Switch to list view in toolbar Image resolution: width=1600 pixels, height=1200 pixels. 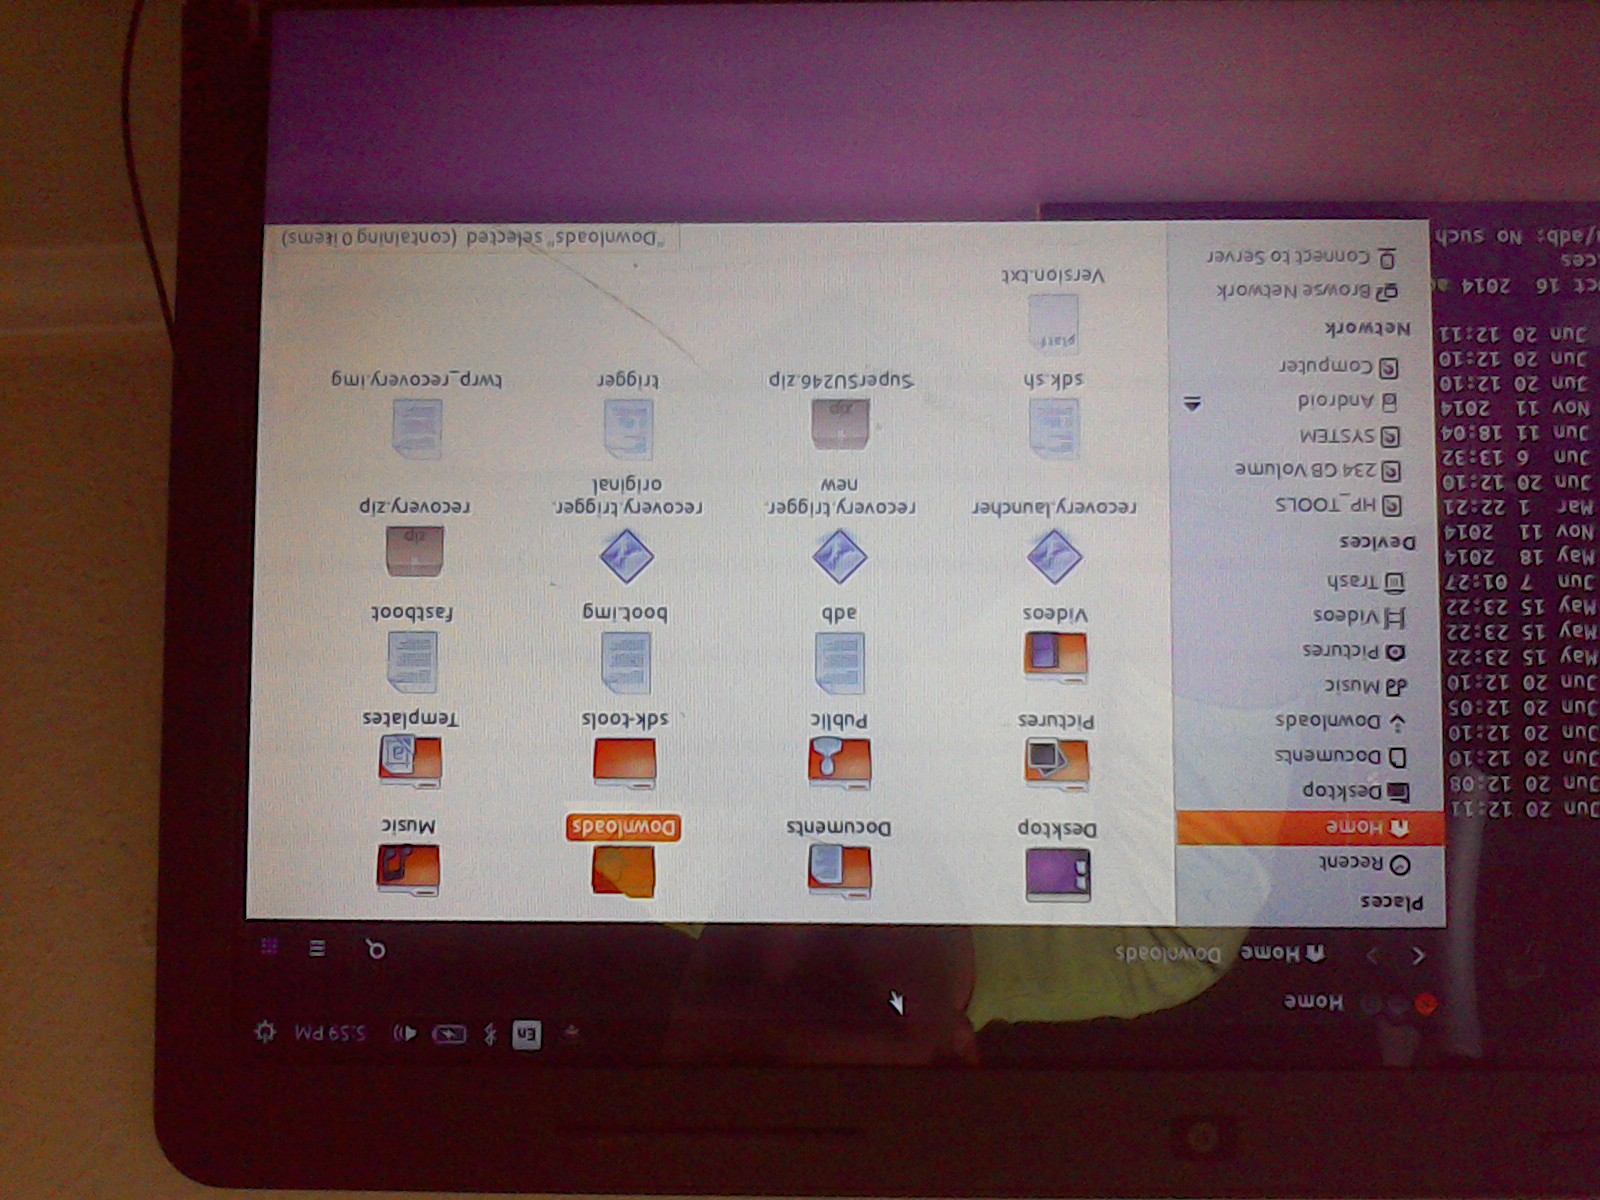tap(317, 948)
